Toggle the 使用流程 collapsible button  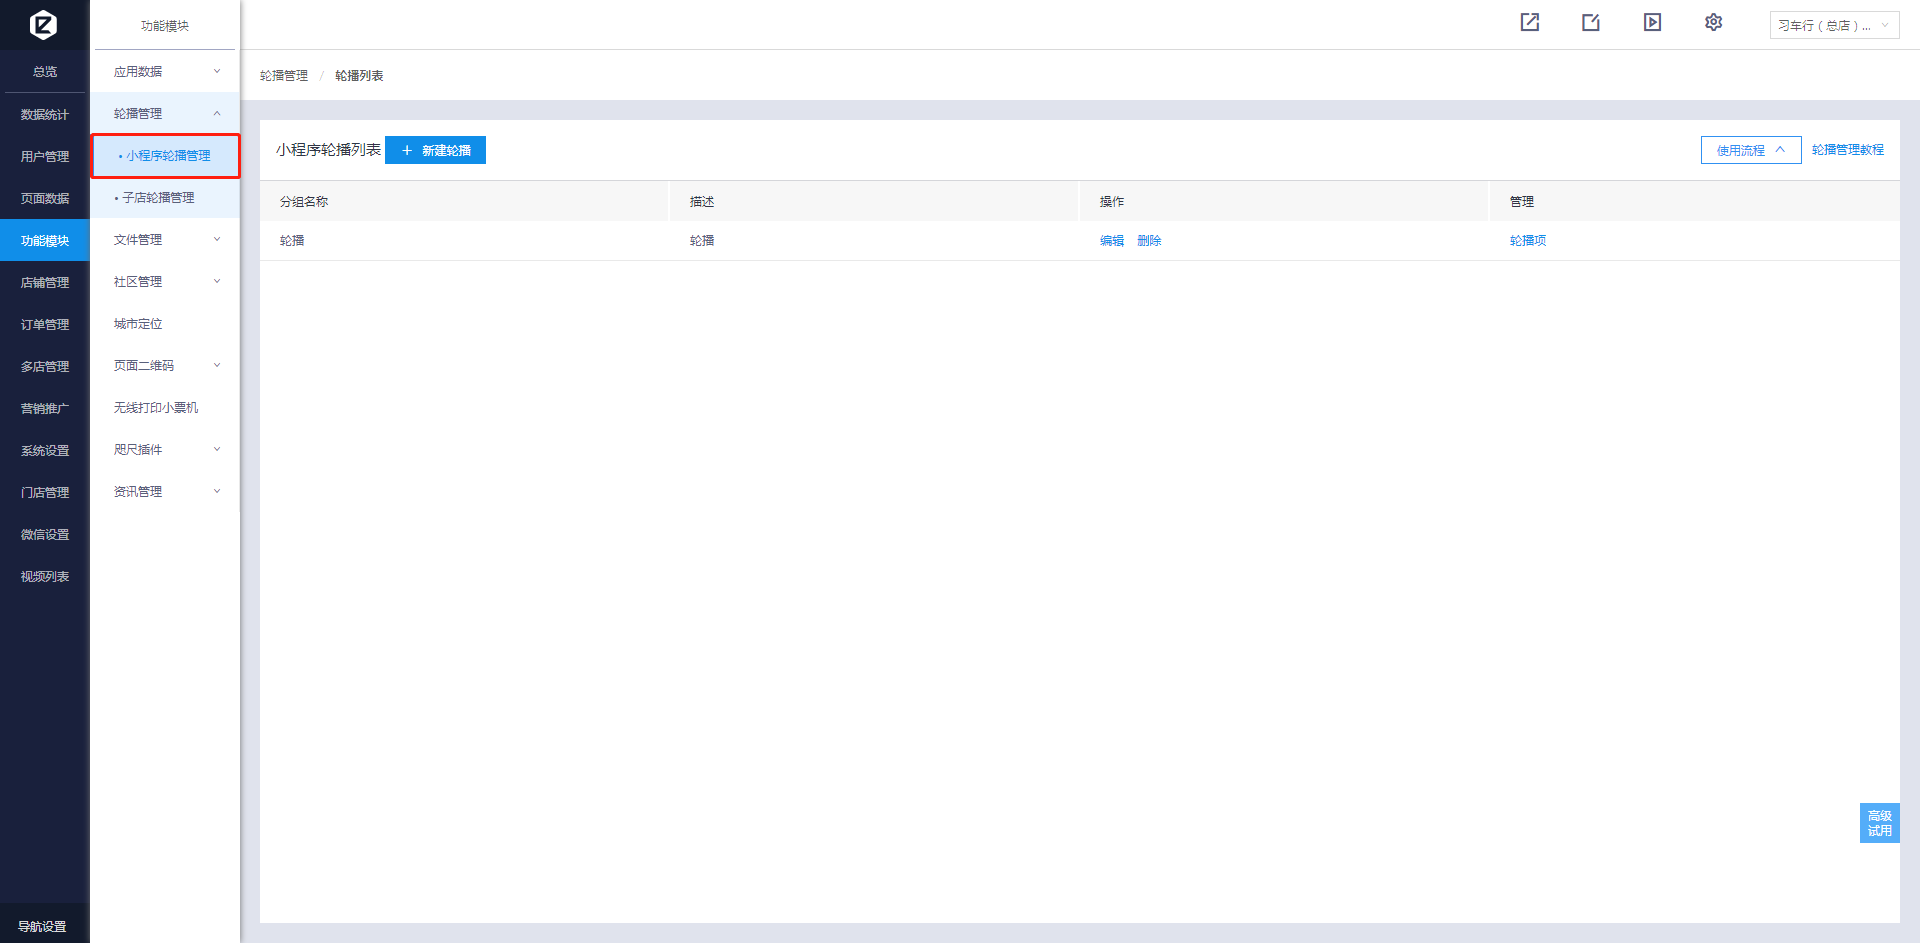pyautogui.click(x=1750, y=150)
